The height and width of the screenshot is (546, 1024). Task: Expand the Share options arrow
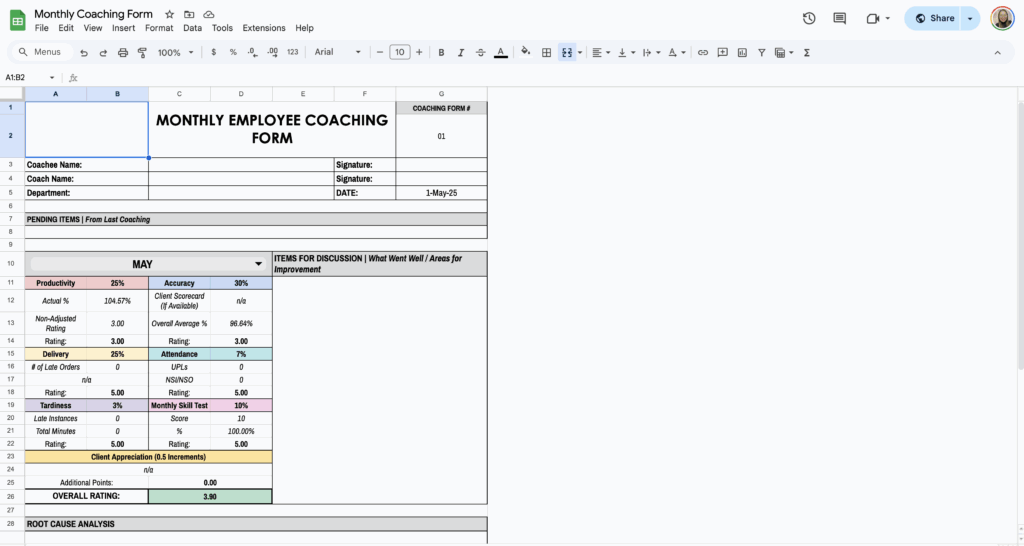tap(970, 18)
